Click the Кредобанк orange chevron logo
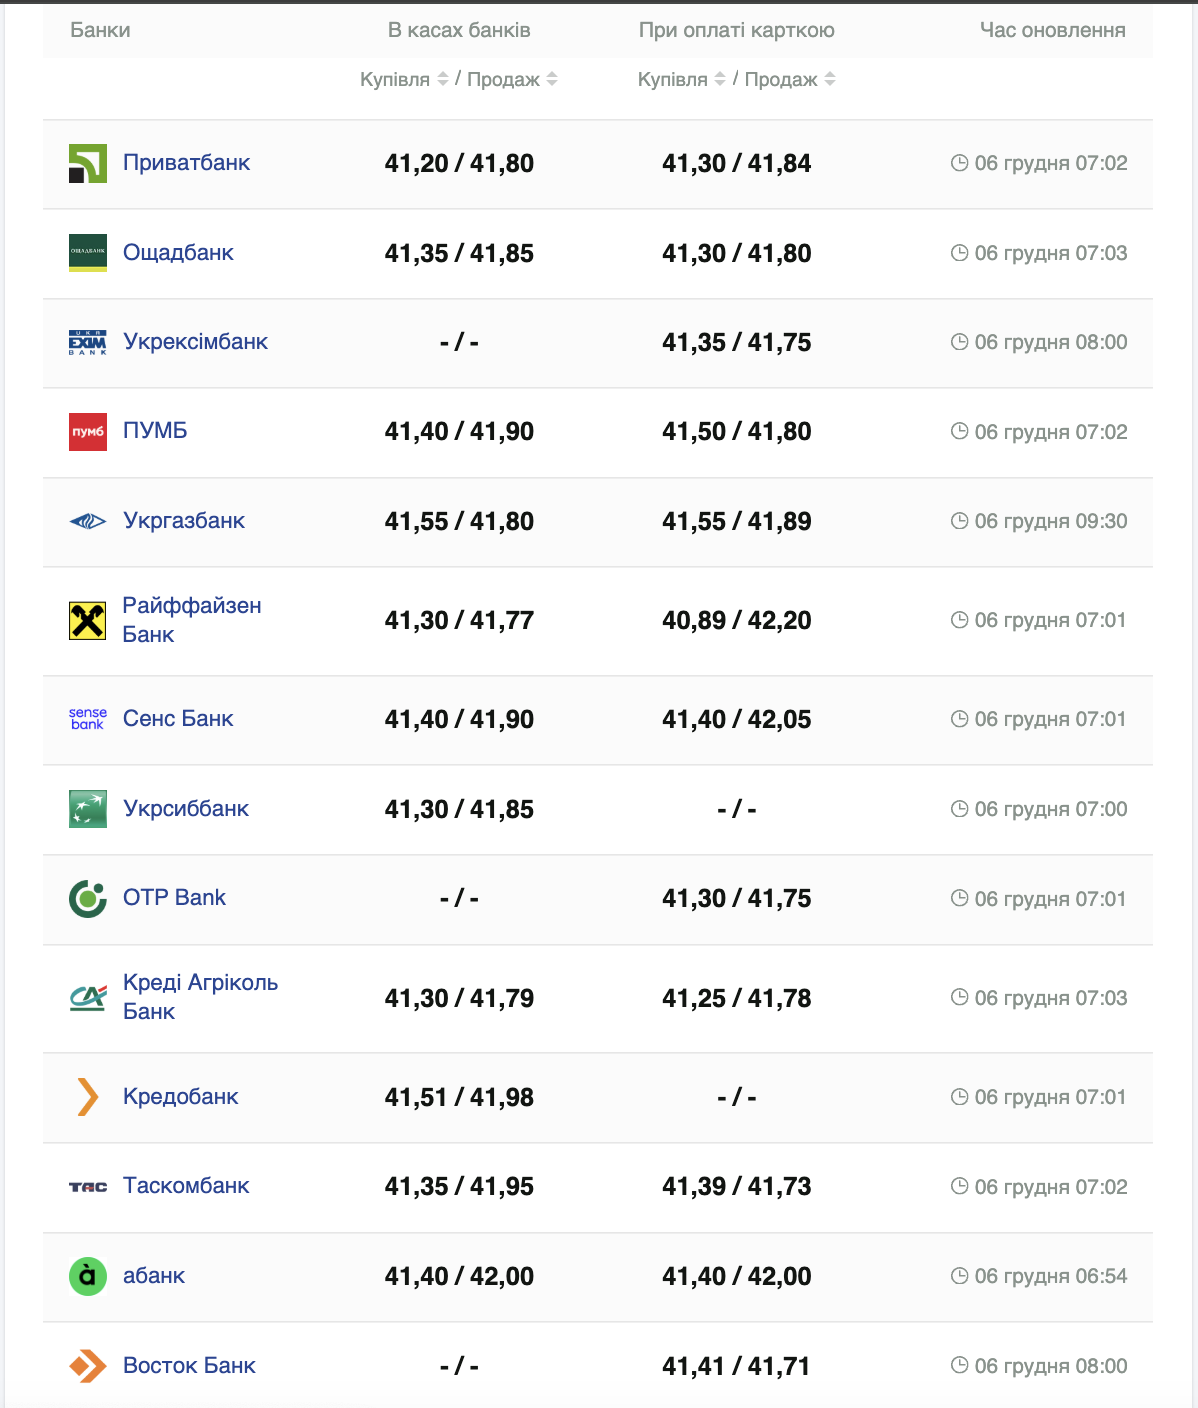Viewport: 1198px width, 1408px height. (x=87, y=1097)
